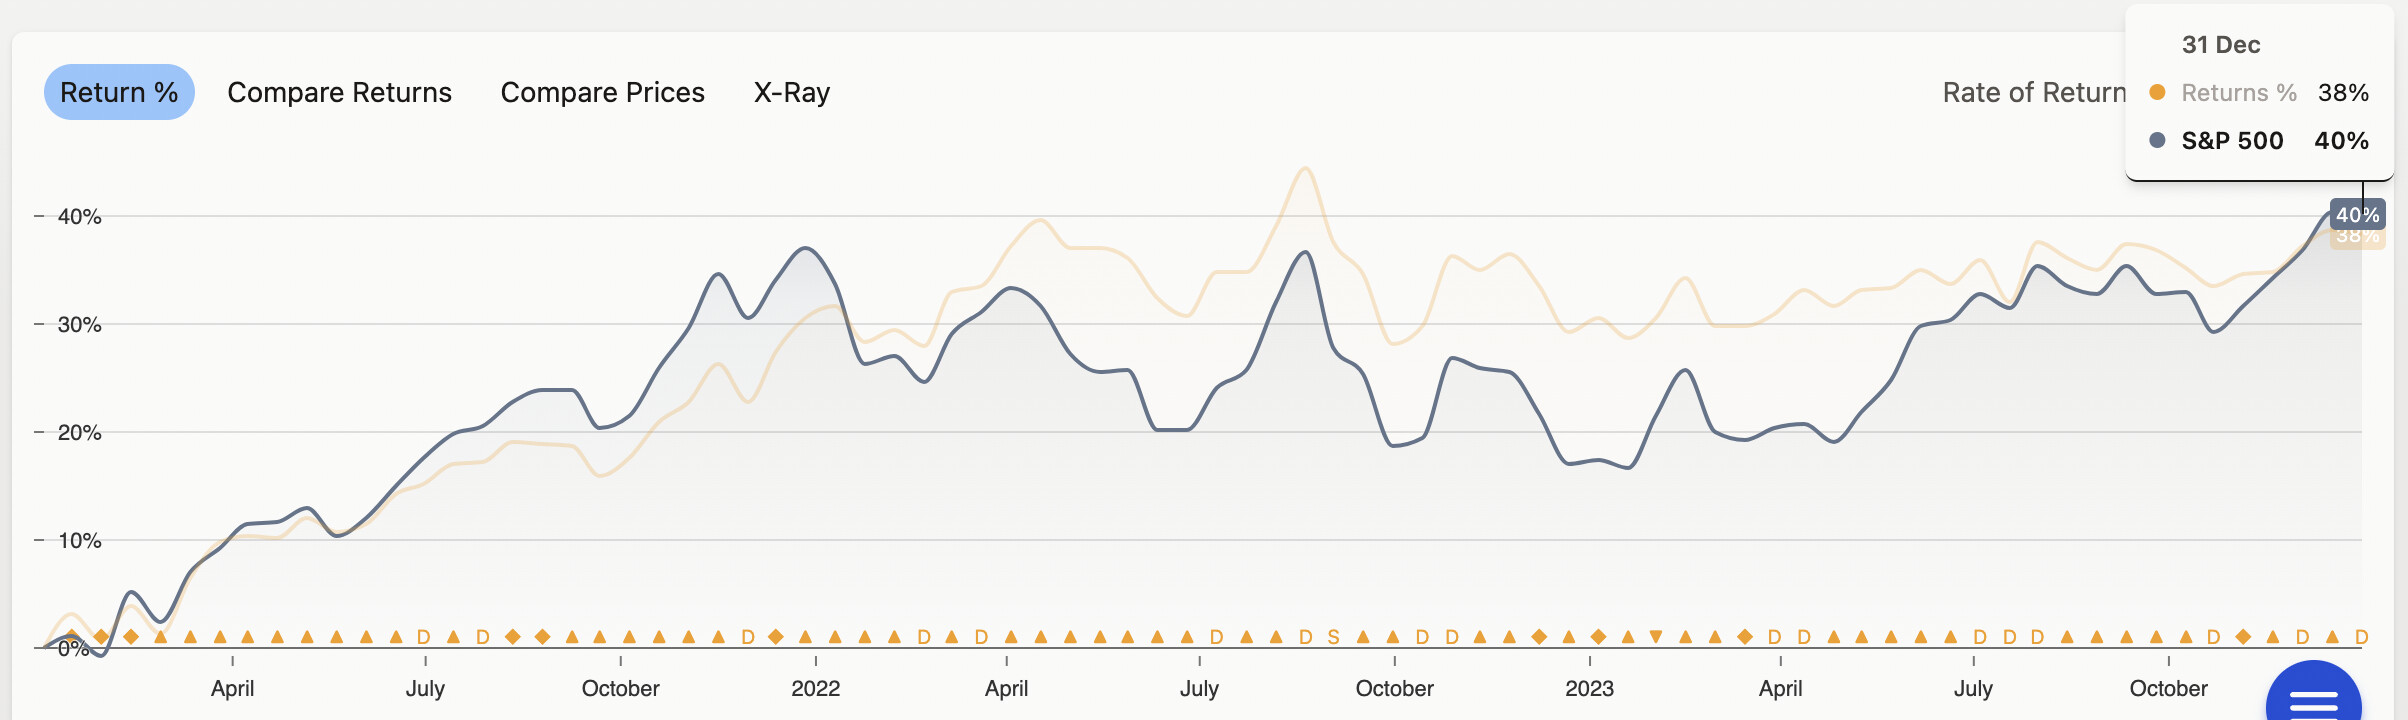Select the Return % tab
This screenshot has height=720, width=2408.
(119, 92)
